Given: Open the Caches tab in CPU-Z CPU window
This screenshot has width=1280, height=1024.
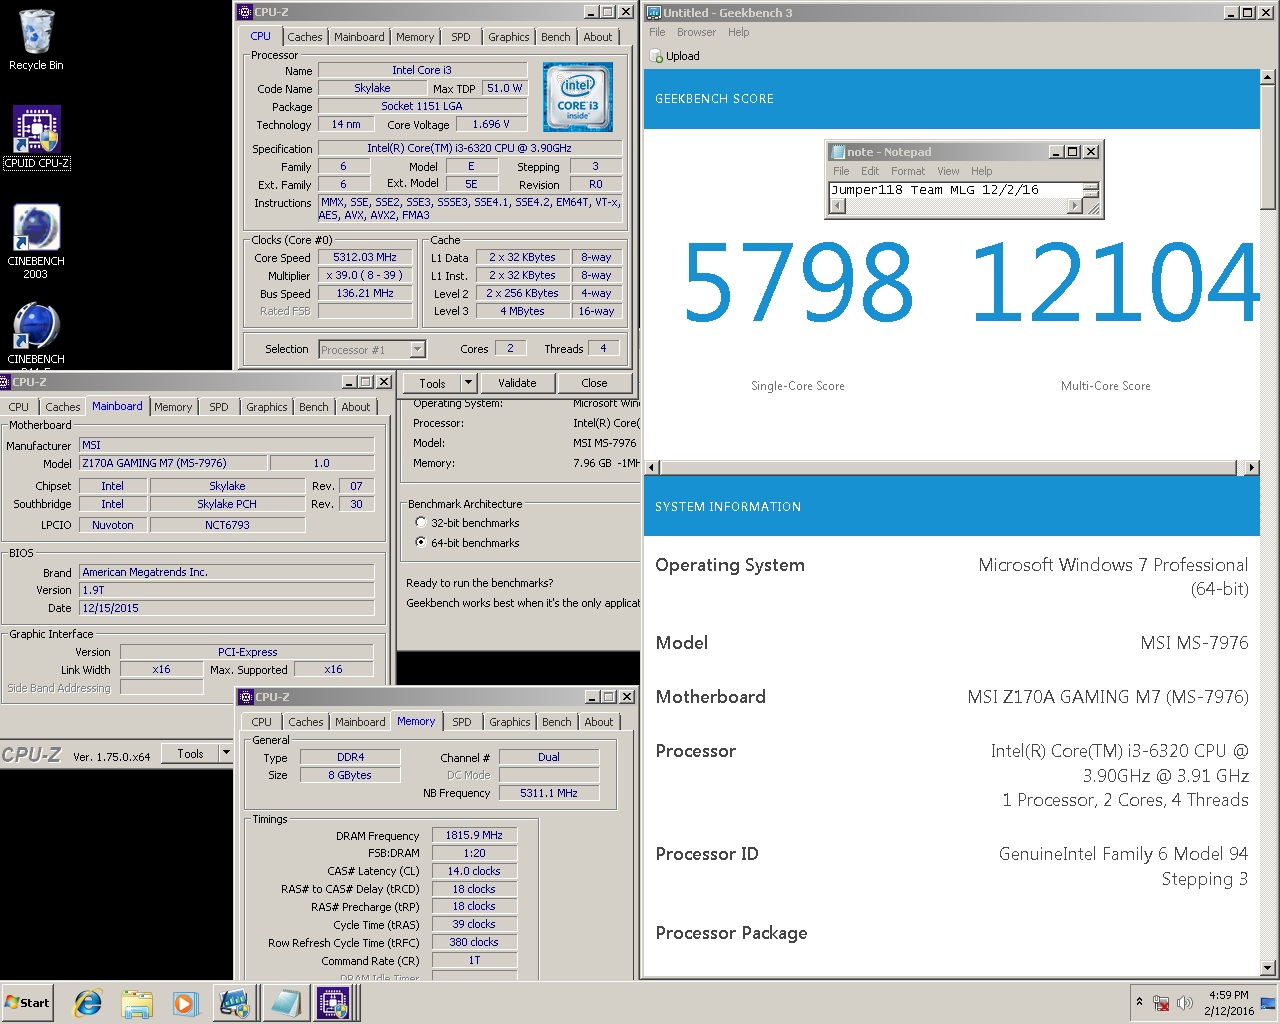Looking at the screenshot, I should pos(305,37).
